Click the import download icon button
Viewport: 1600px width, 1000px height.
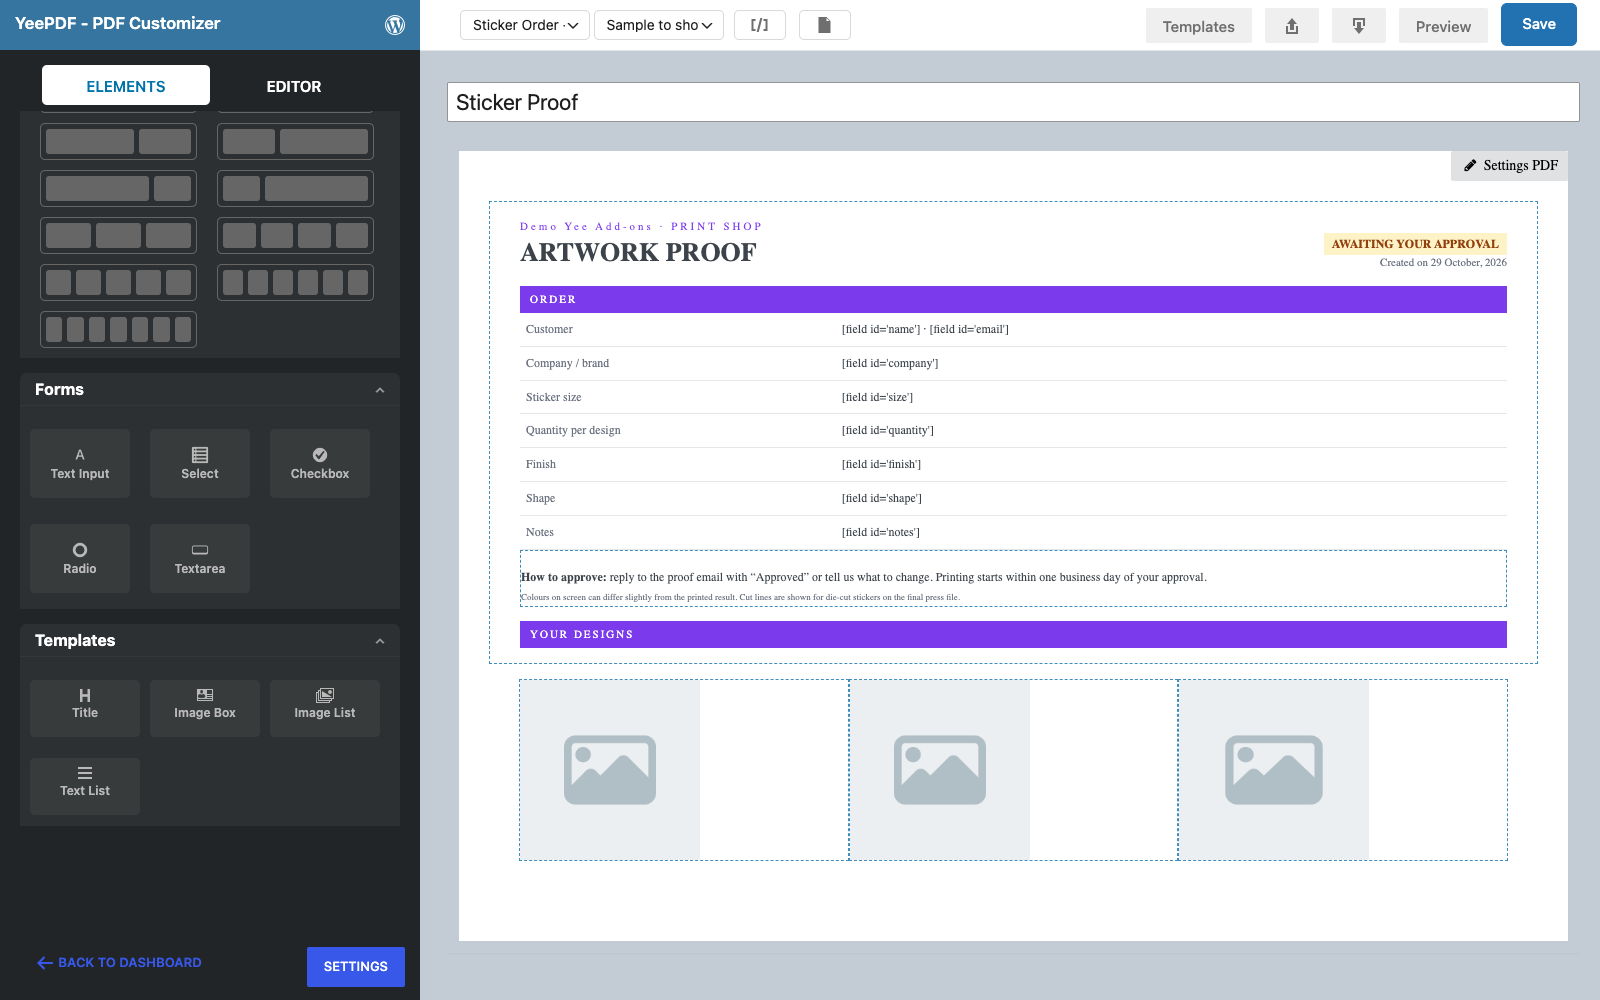click(x=1359, y=26)
